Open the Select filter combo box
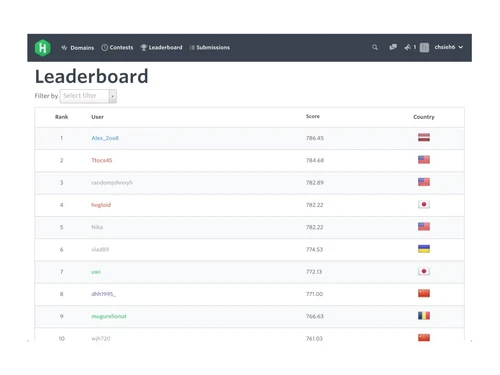Screen dimensions: 500x375 [x=88, y=96]
